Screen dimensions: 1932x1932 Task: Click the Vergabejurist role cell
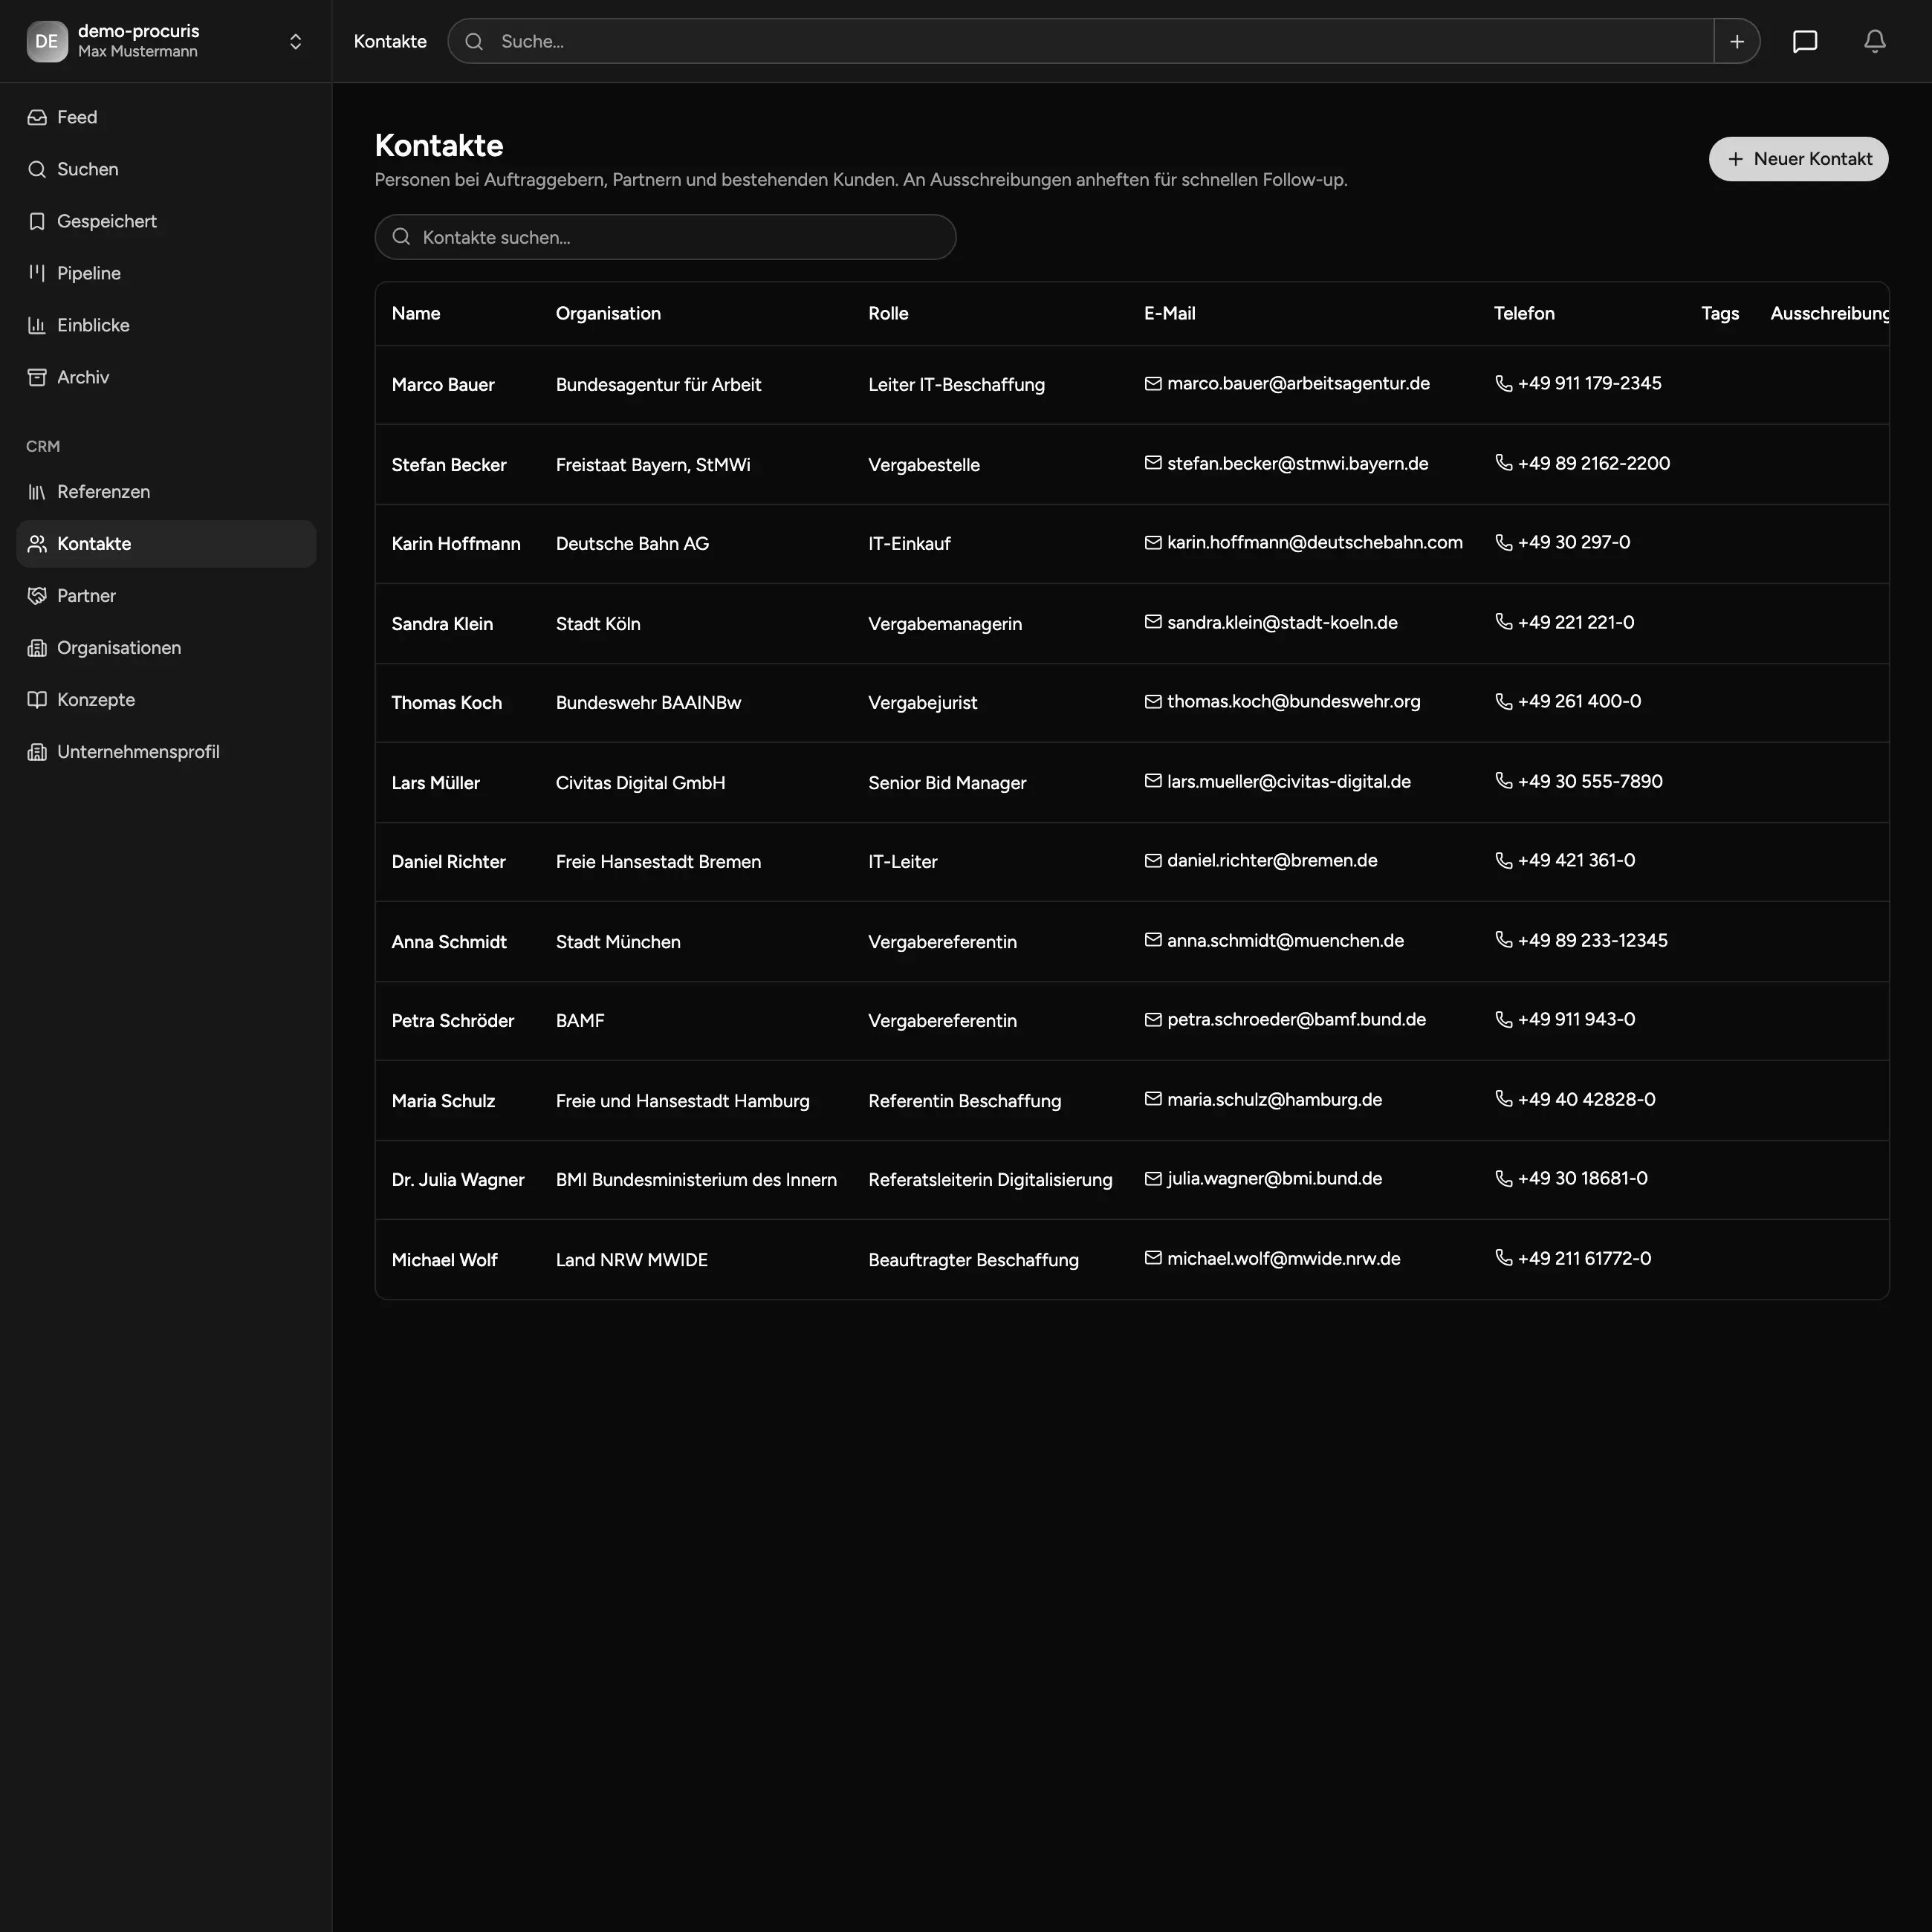[x=922, y=703]
